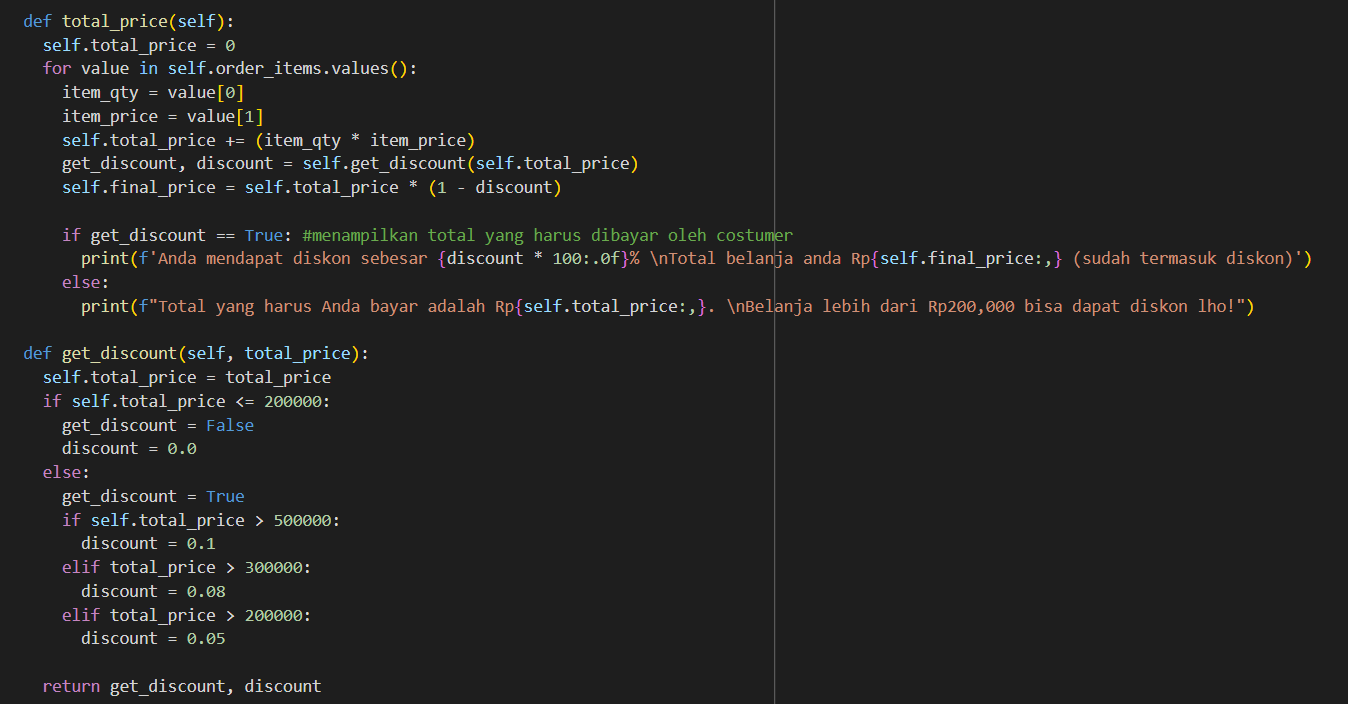
Task: Click the 'if self.total_price > 500000:' line
Action: [201, 520]
